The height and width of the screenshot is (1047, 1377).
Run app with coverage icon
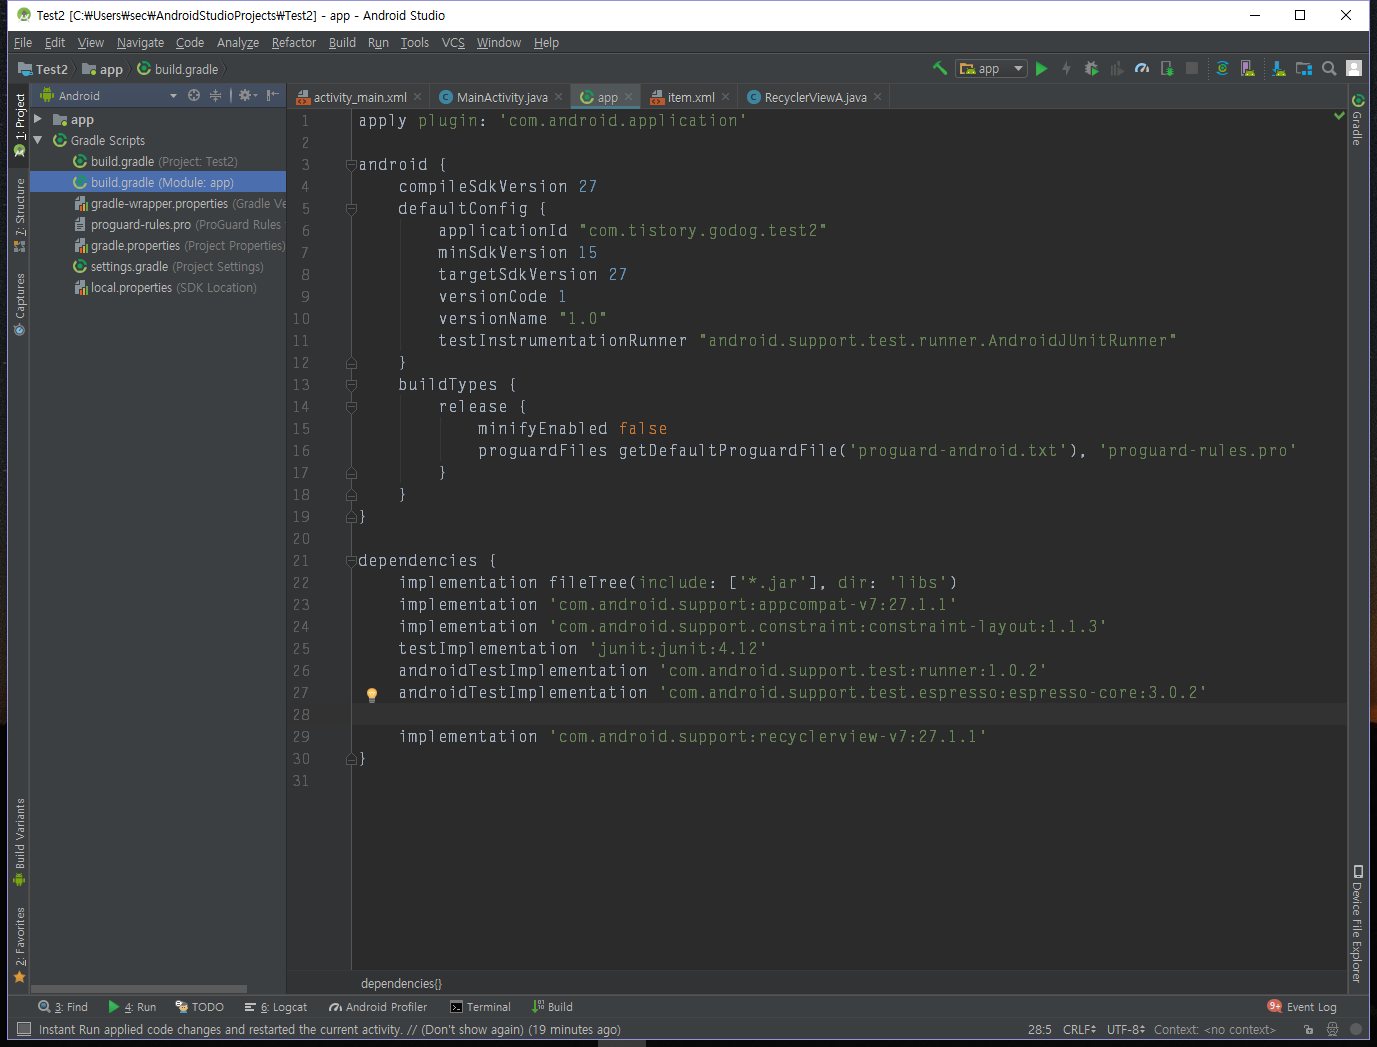click(1116, 68)
